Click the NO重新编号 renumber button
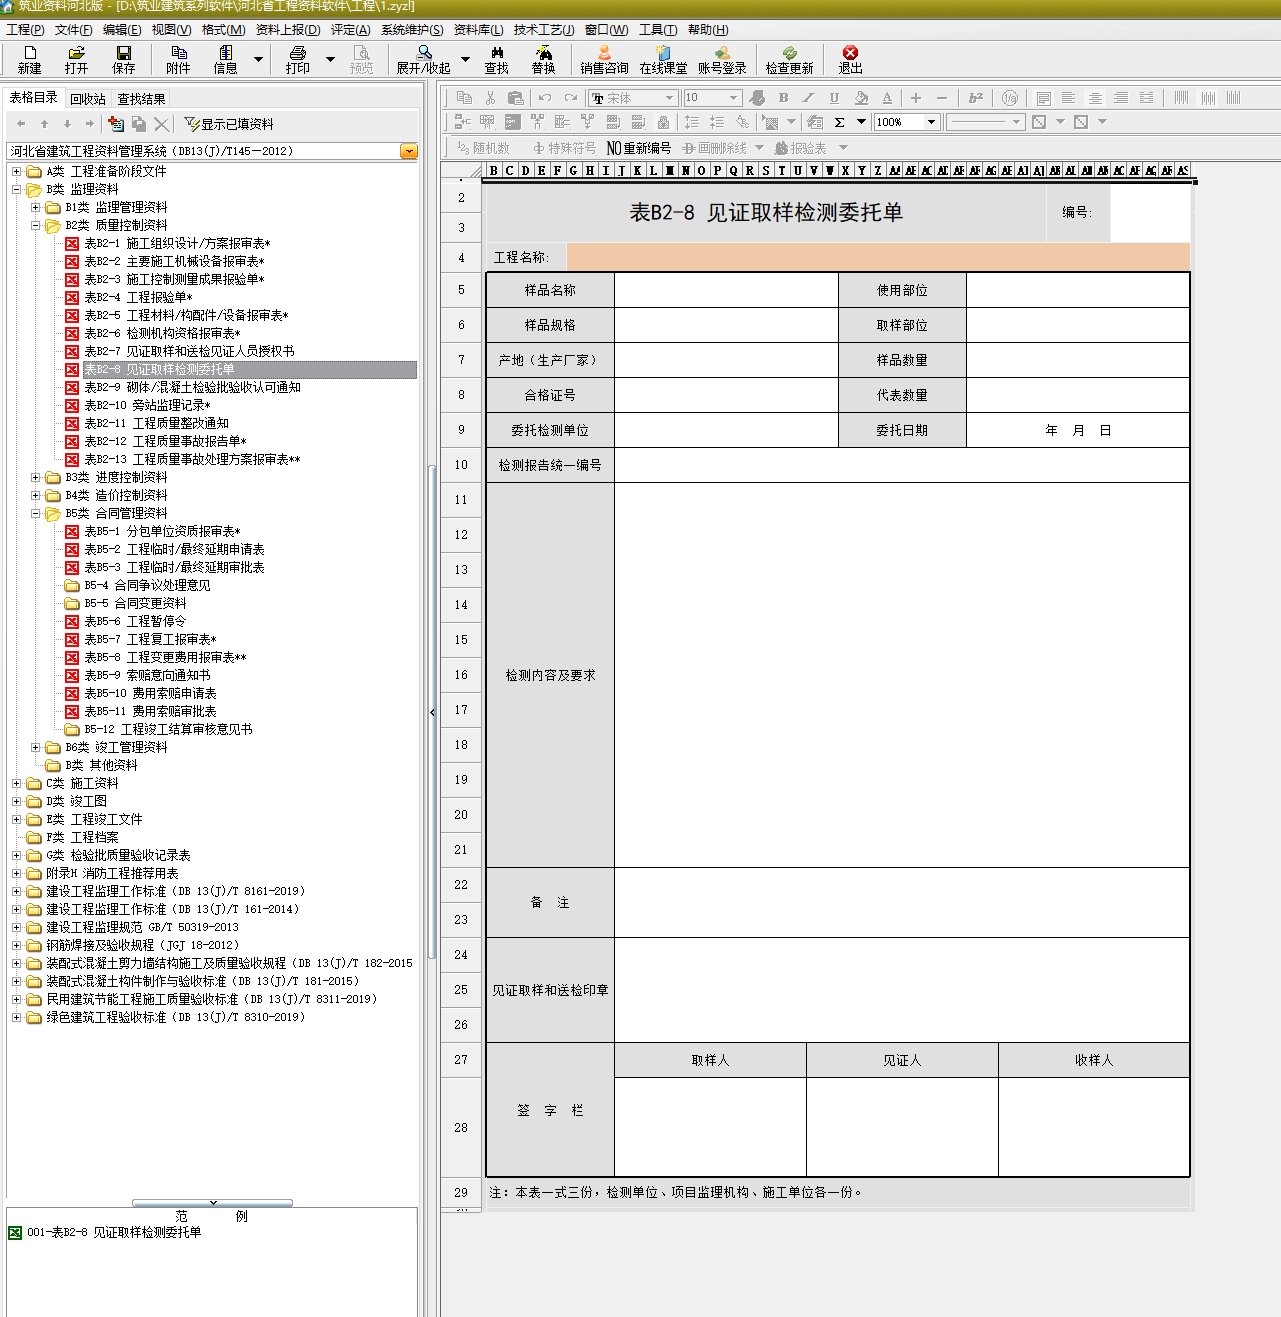This screenshot has width=1281, height=1317. 639,148
